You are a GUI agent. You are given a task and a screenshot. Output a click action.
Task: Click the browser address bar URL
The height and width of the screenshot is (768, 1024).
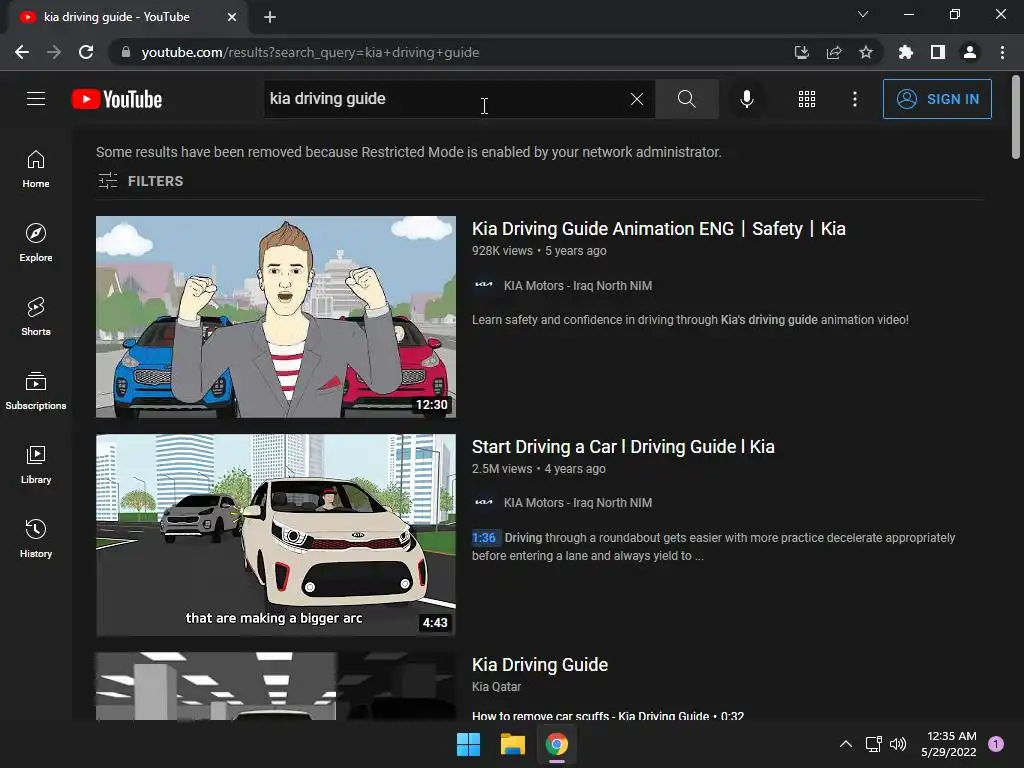click(x=310, y=52)
